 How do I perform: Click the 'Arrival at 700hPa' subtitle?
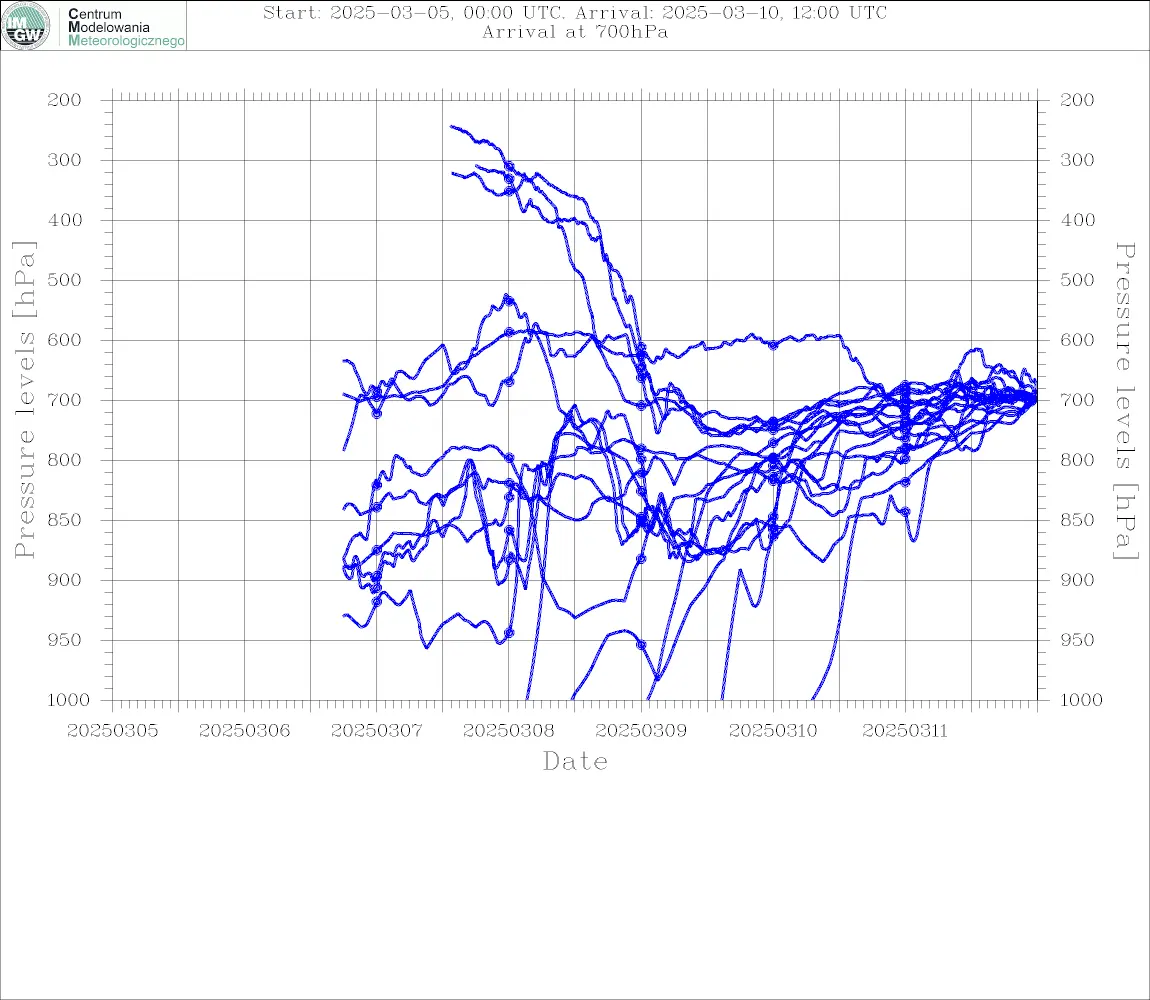[x=575, y=32]
